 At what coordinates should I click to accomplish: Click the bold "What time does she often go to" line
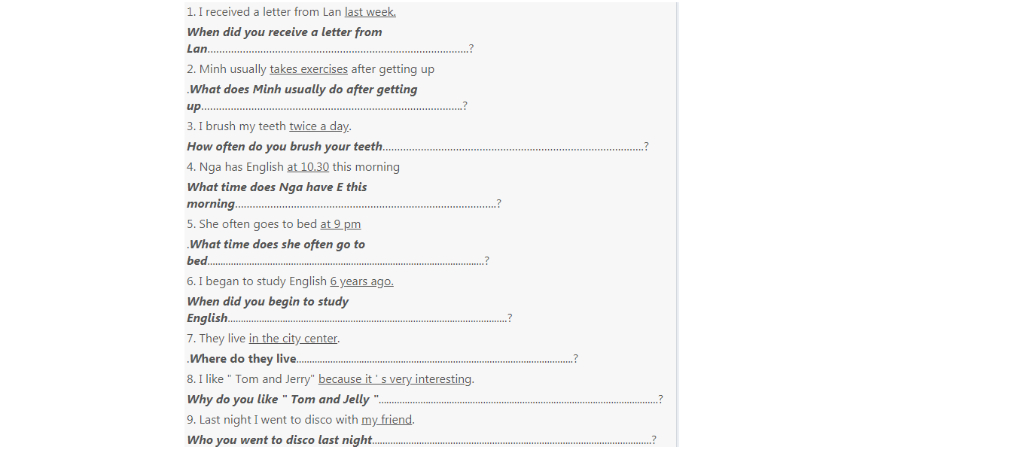point(277,244)
